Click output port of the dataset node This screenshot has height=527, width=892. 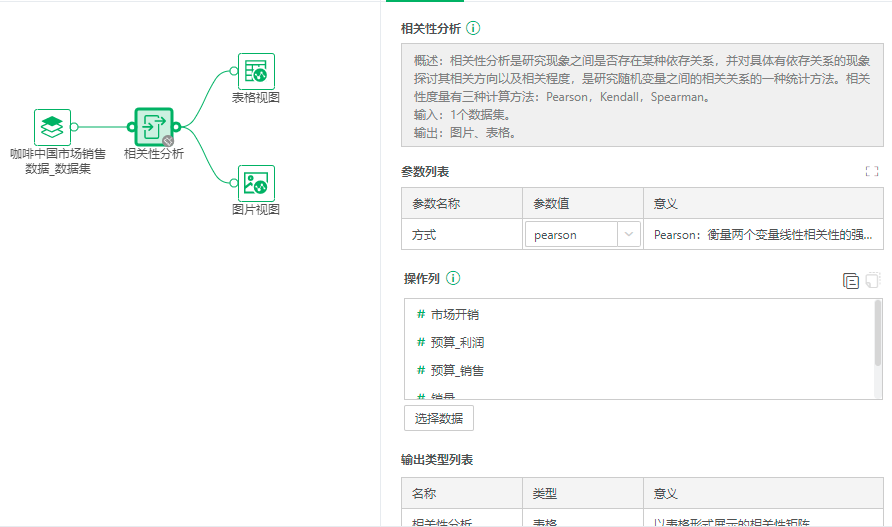(x=74, y=127)
